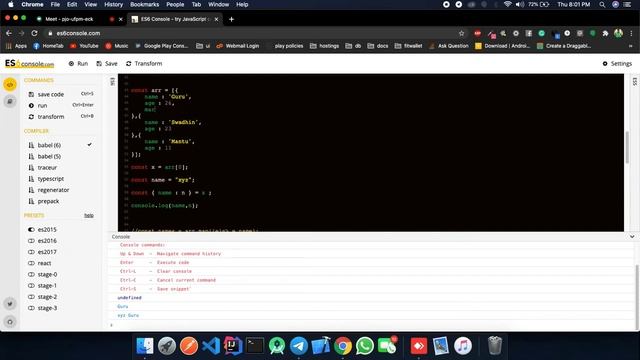Open IntelliJ IDEA from the dock
Image resolution: width=640 pixels, height=360 pixels.
point(233,346)
